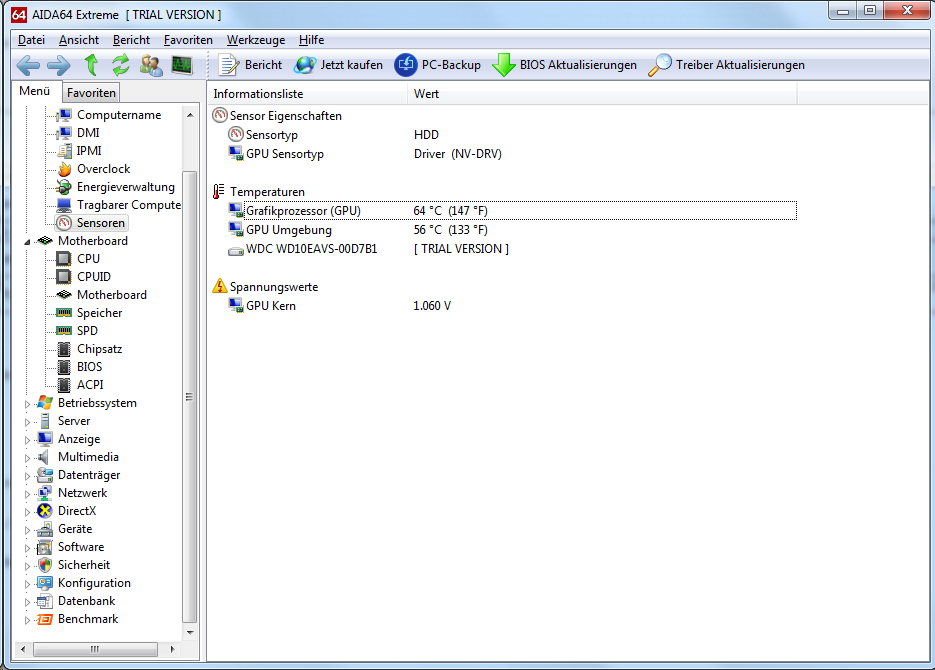Open the users icon in toolbar
Viewport: 935px width, 670px height.
[x=151, y=65]
